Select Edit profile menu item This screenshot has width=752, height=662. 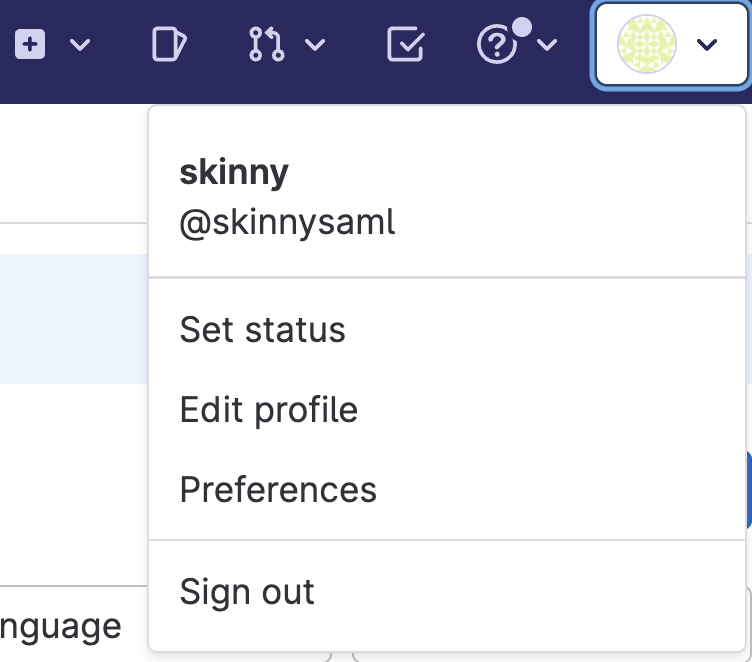(x=268, y=410)
